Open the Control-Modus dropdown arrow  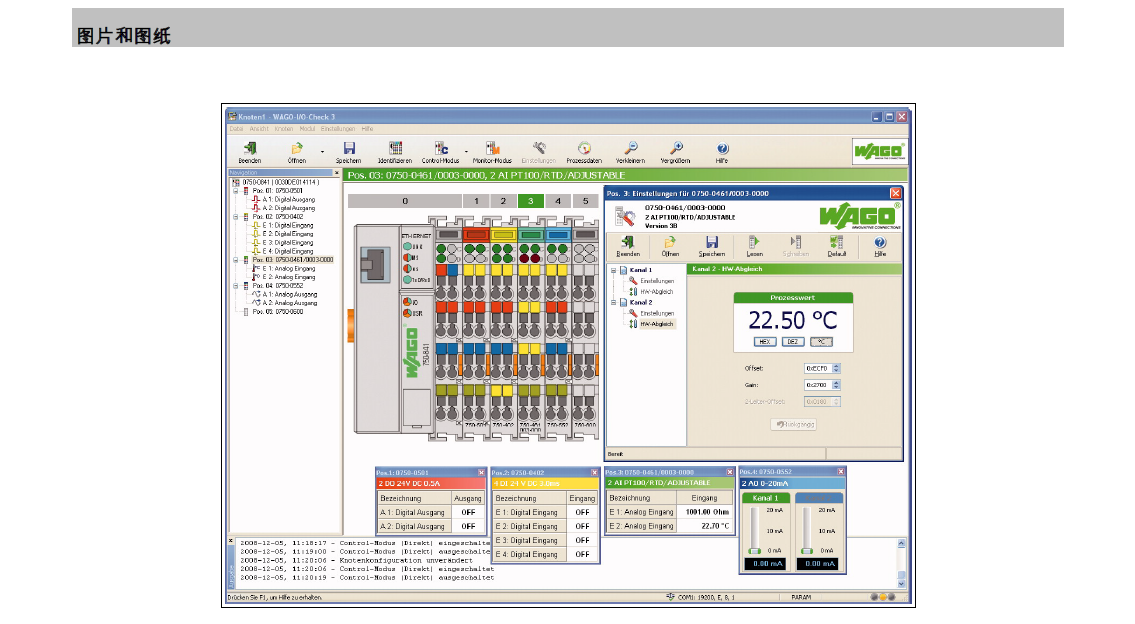466,151
